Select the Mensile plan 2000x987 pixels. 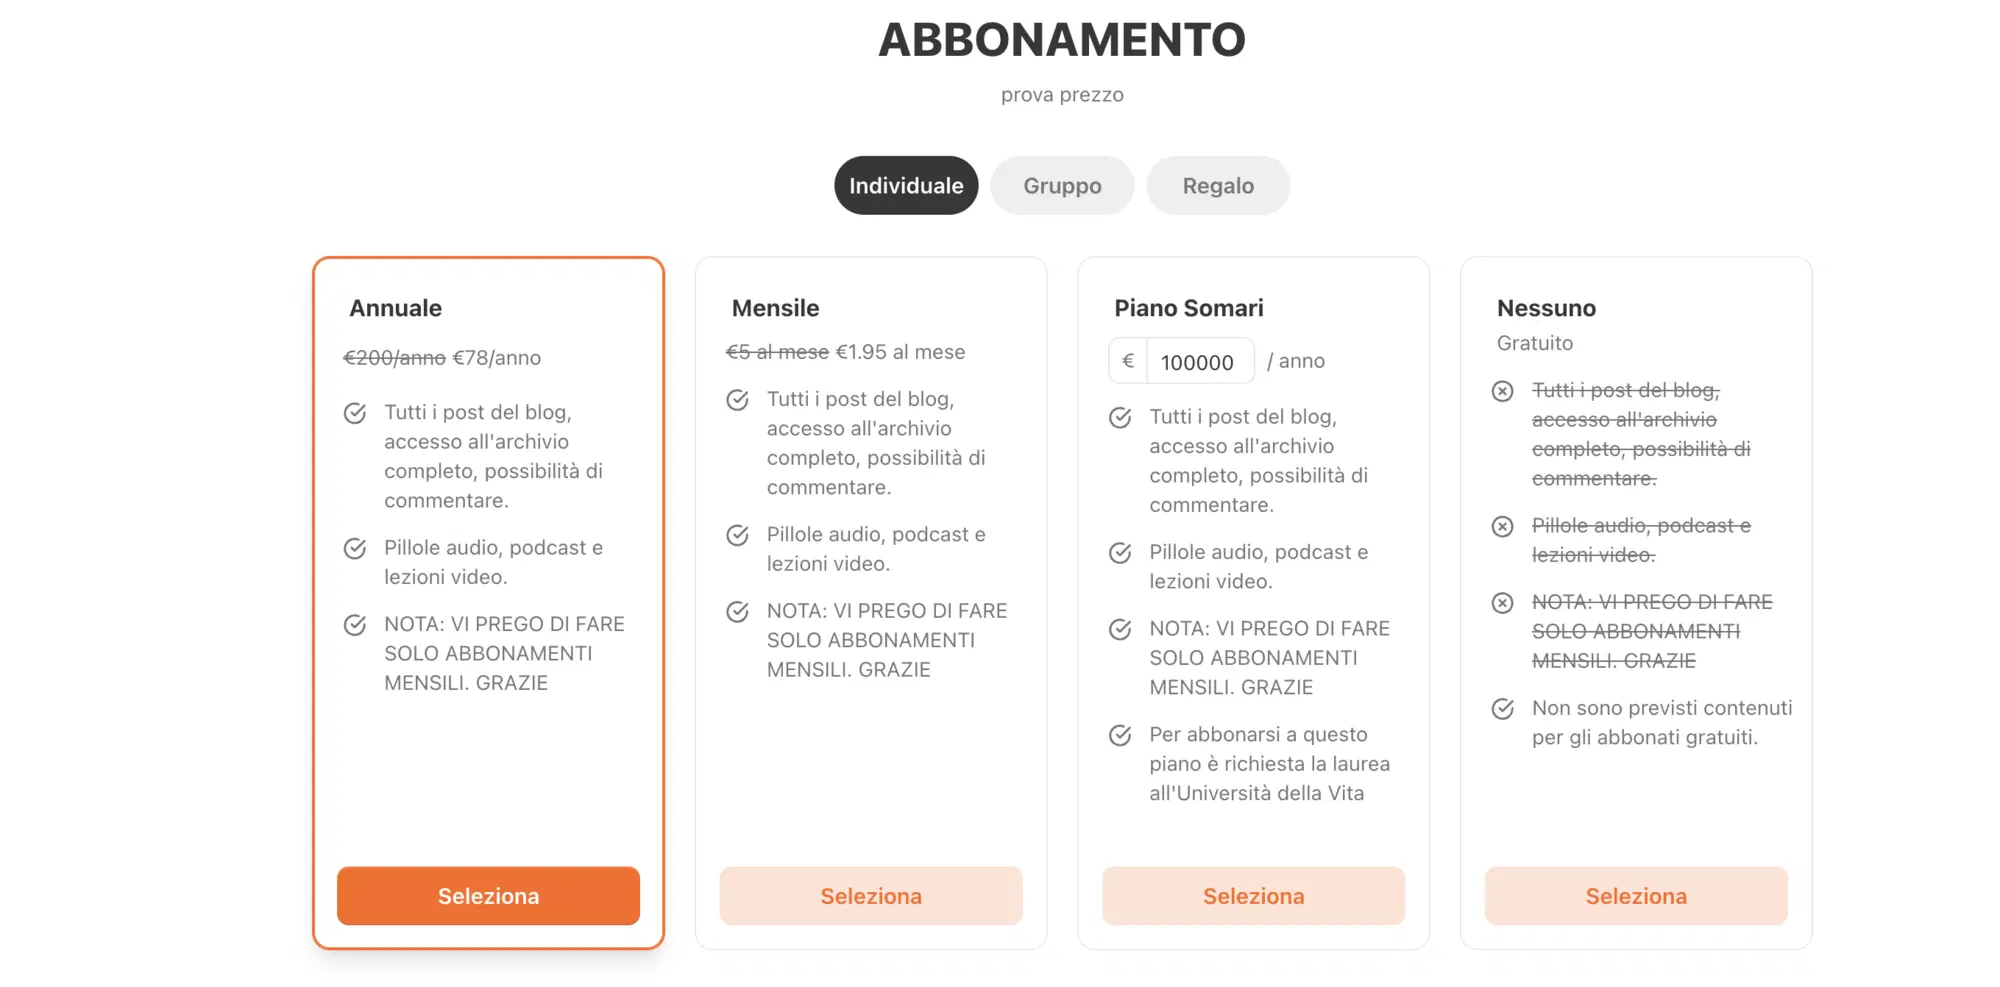[x=870, y=896]
